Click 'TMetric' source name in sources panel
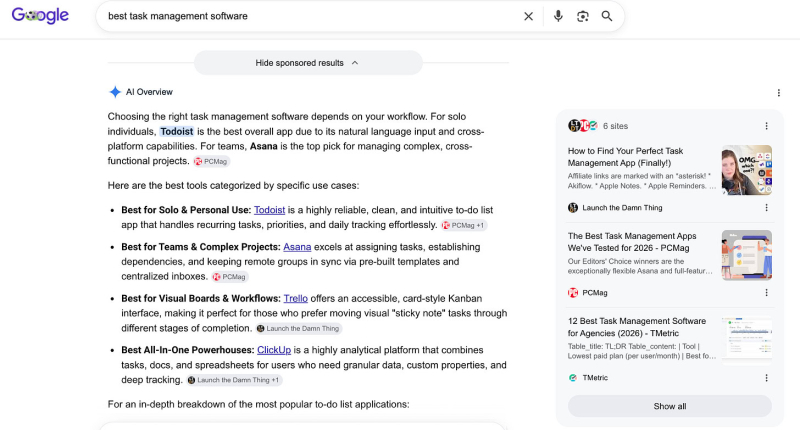This screenshot has height=430, width=800. 595,378
